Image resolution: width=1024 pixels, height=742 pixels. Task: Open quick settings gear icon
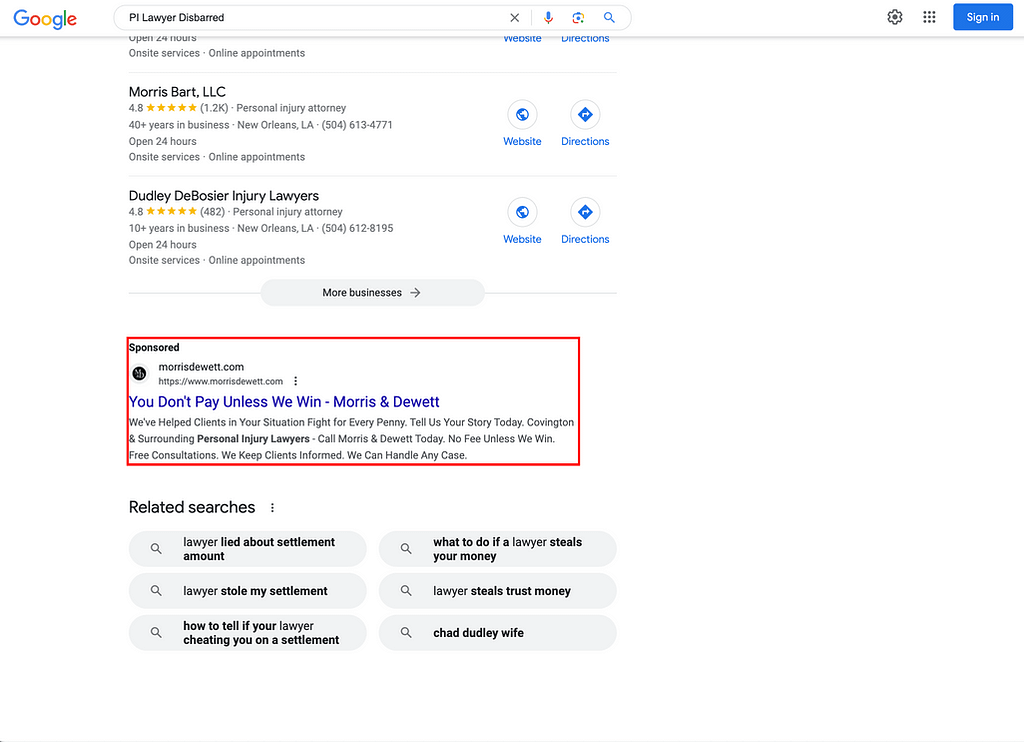(x=895, y=17)
